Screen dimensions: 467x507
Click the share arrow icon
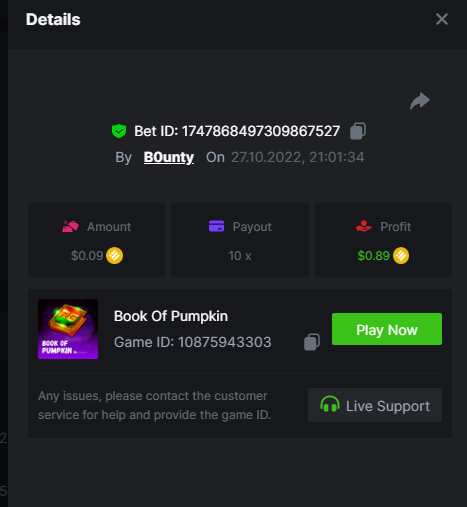[x=420, y=101]
